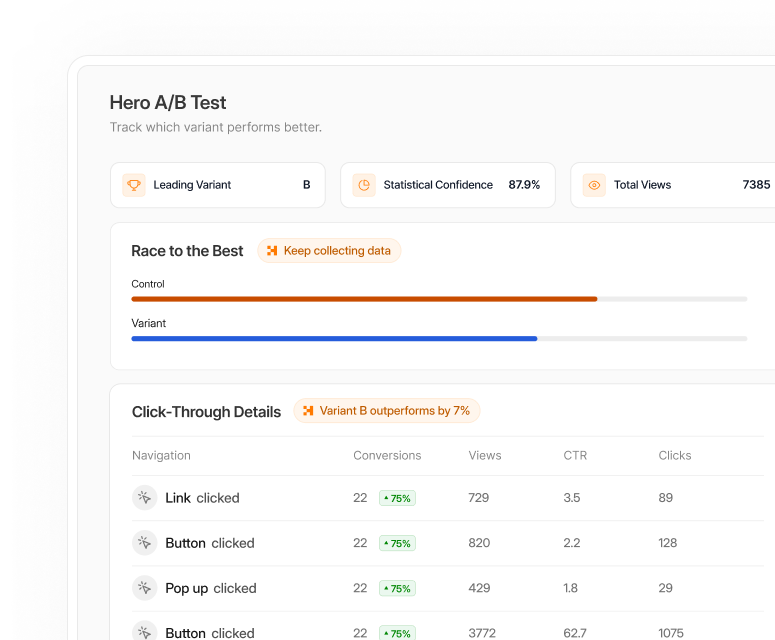Viewport: 775px width, 640px height.
Task: Click the Clicks column header
Action: pyautogui.click(x=675, y=456)
